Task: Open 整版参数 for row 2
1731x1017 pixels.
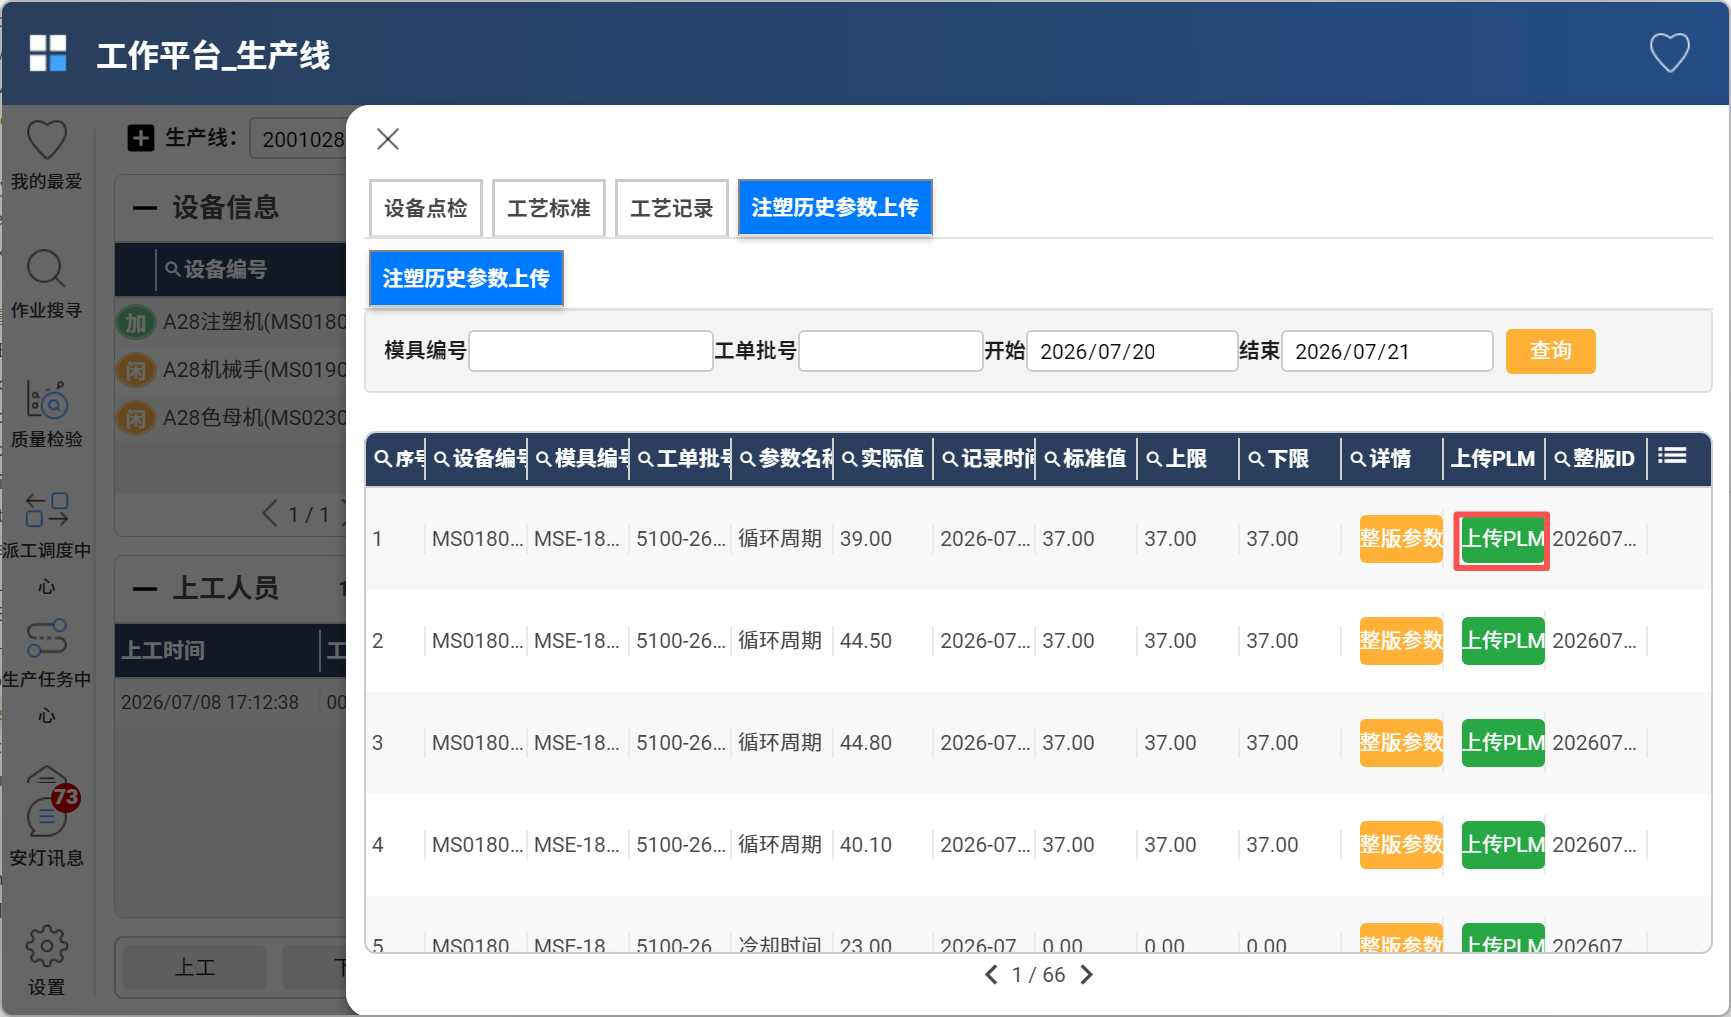Action: tap(1401, 641)
